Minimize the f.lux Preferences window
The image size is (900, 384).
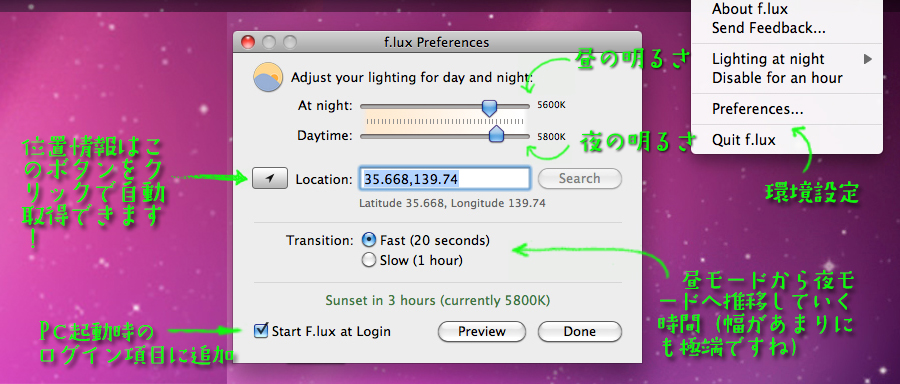(x=269, y=42)
